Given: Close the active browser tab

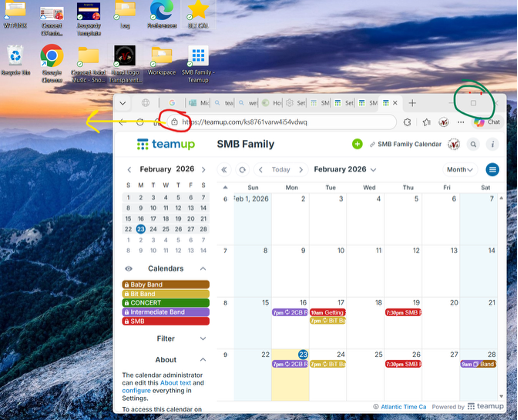Looking at the screenshot, I should 395,103.
